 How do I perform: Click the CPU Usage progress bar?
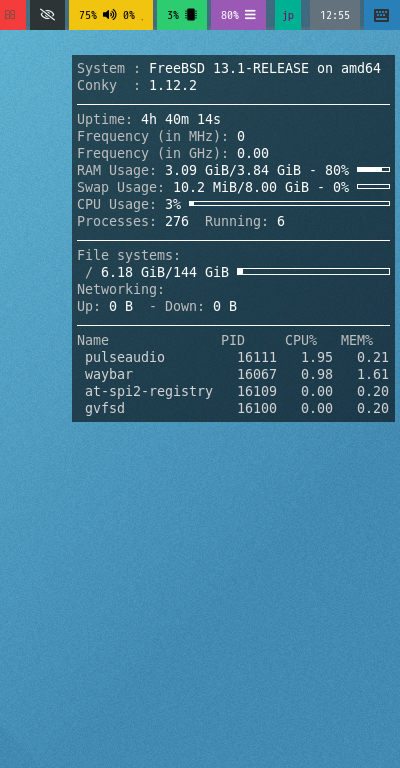click(289, 203)
